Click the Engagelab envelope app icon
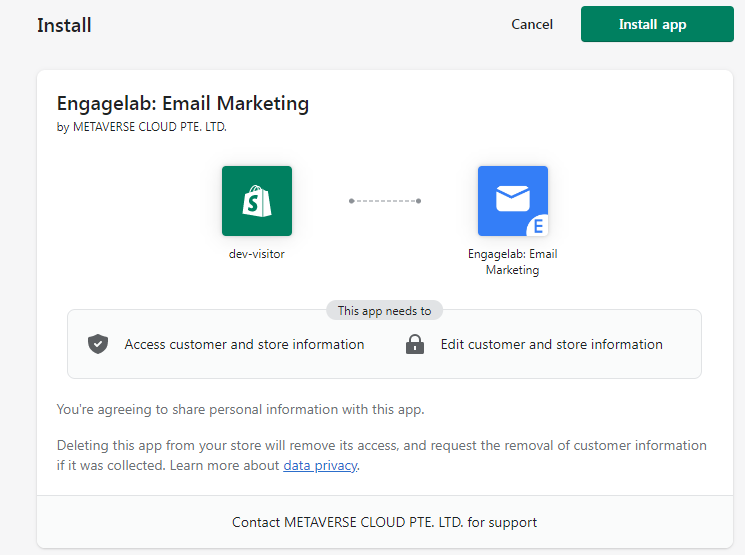745x555 pixels. tap(513, 201)
